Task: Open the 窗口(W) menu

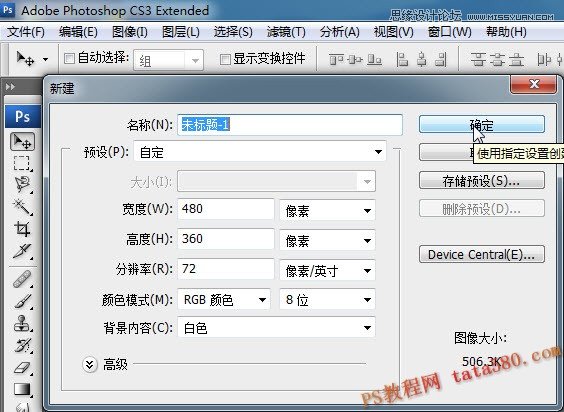Action: click(x=450, y=32)
